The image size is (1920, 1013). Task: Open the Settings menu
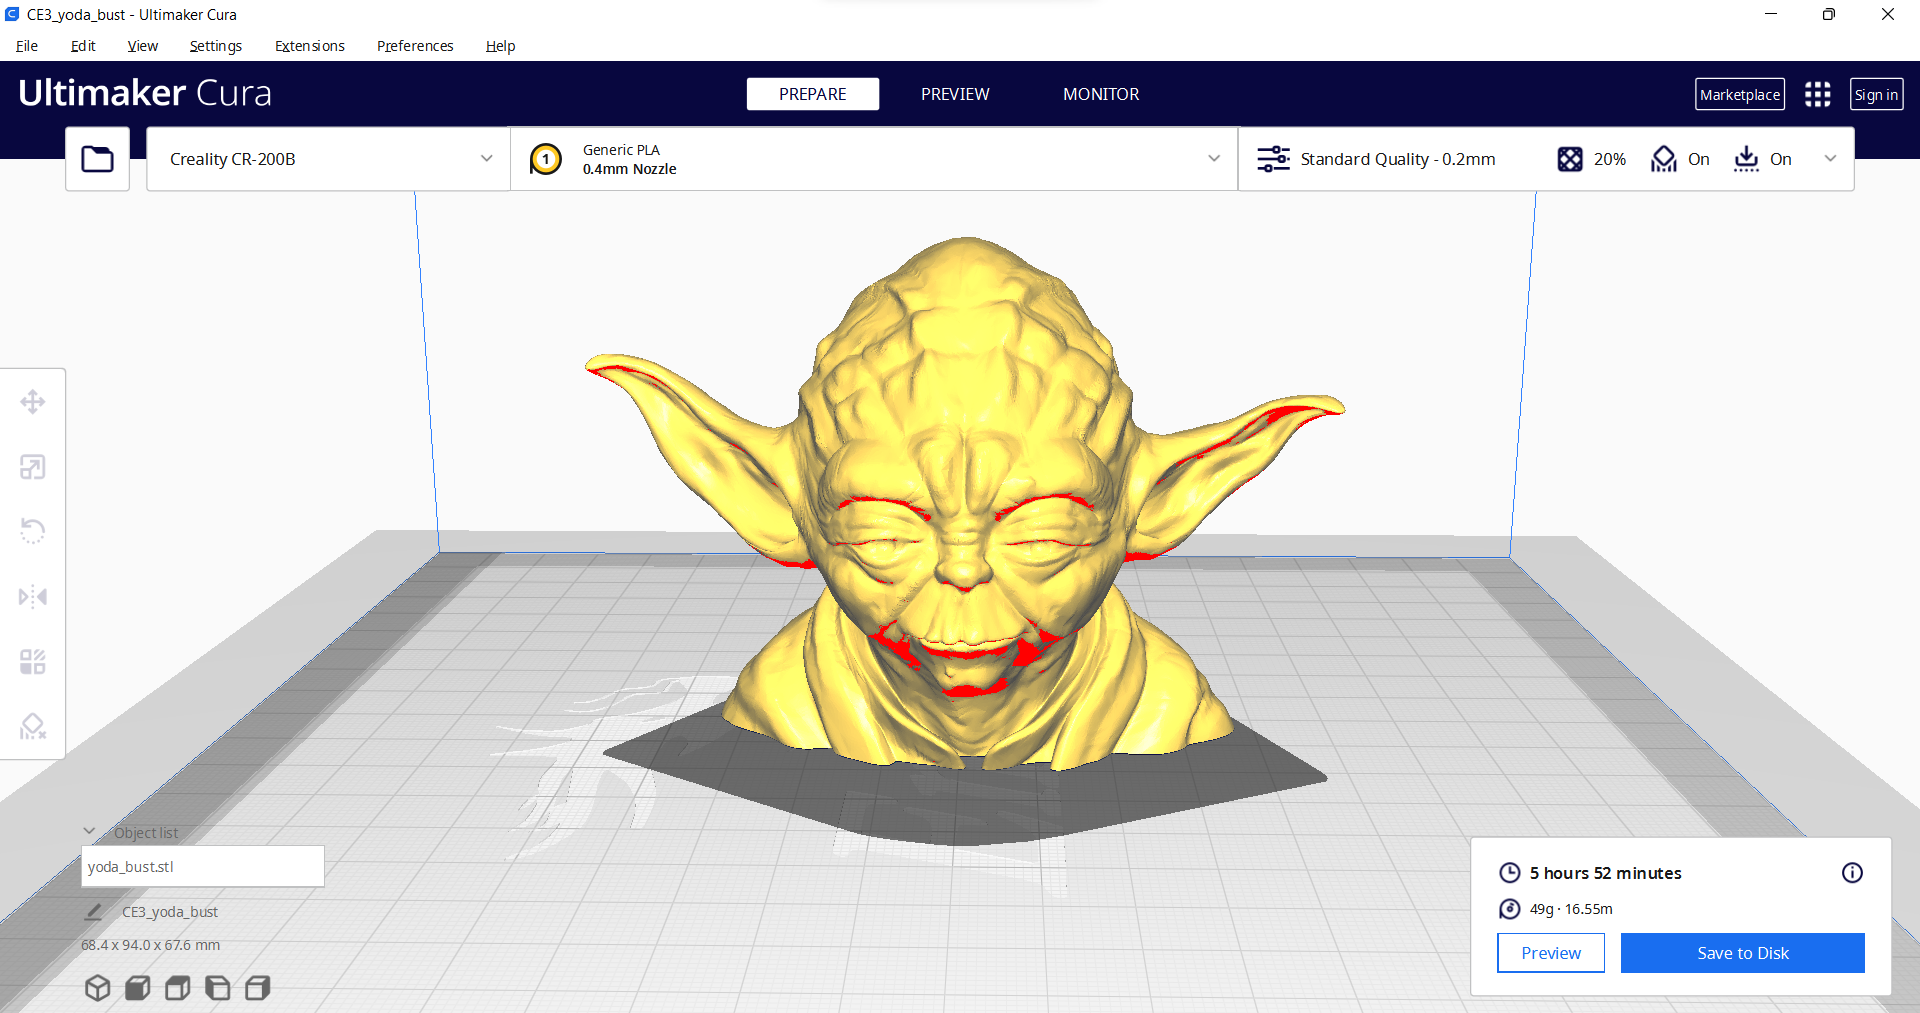216,46
